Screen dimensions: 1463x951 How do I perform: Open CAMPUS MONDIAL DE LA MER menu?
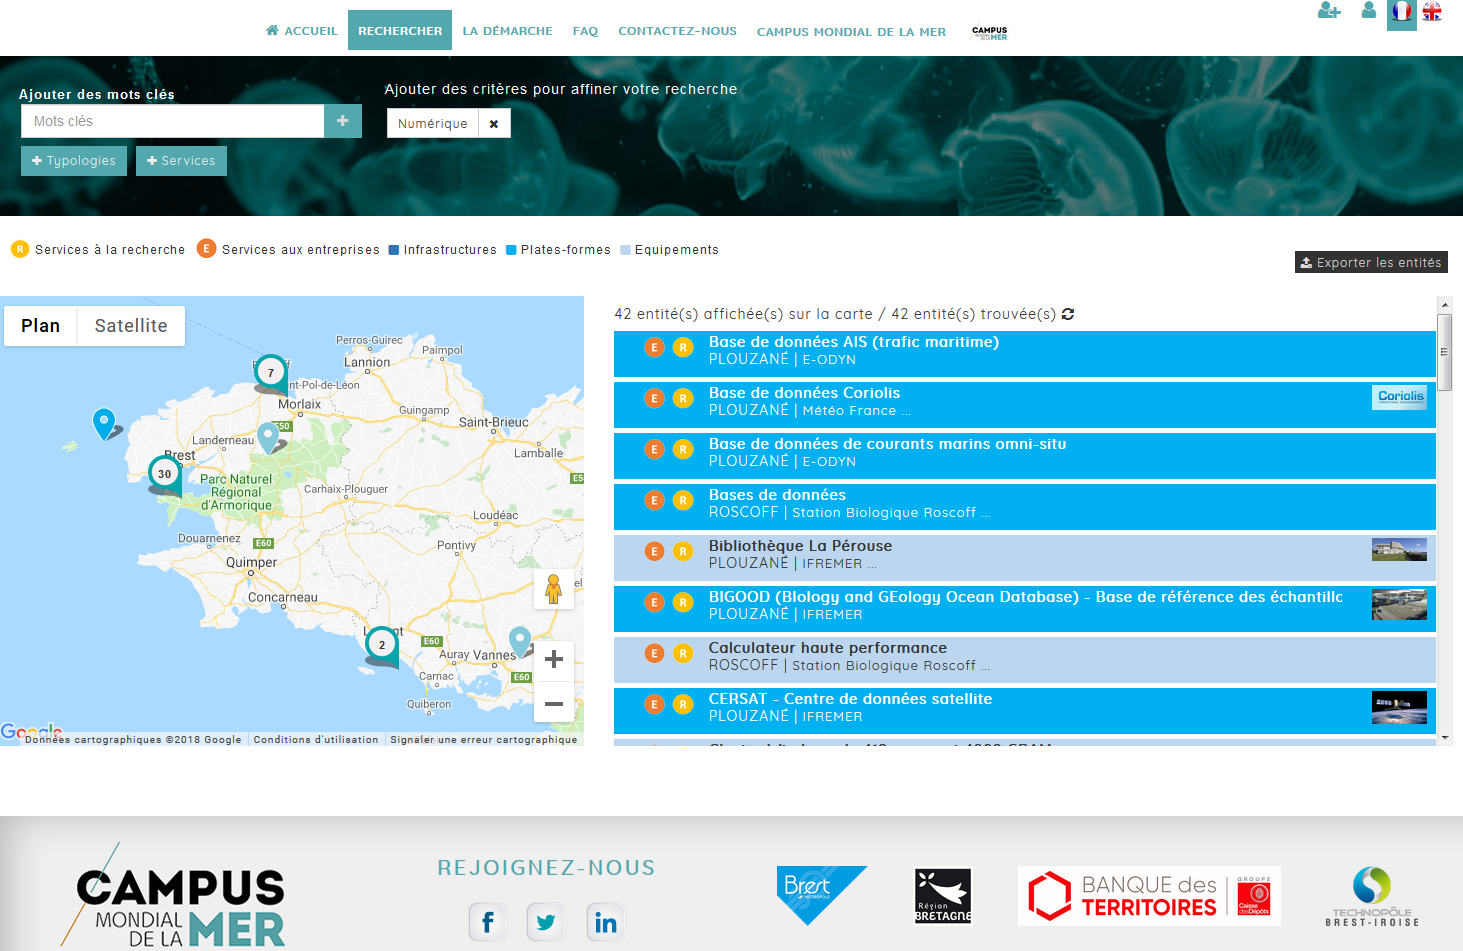click(851, 32)
